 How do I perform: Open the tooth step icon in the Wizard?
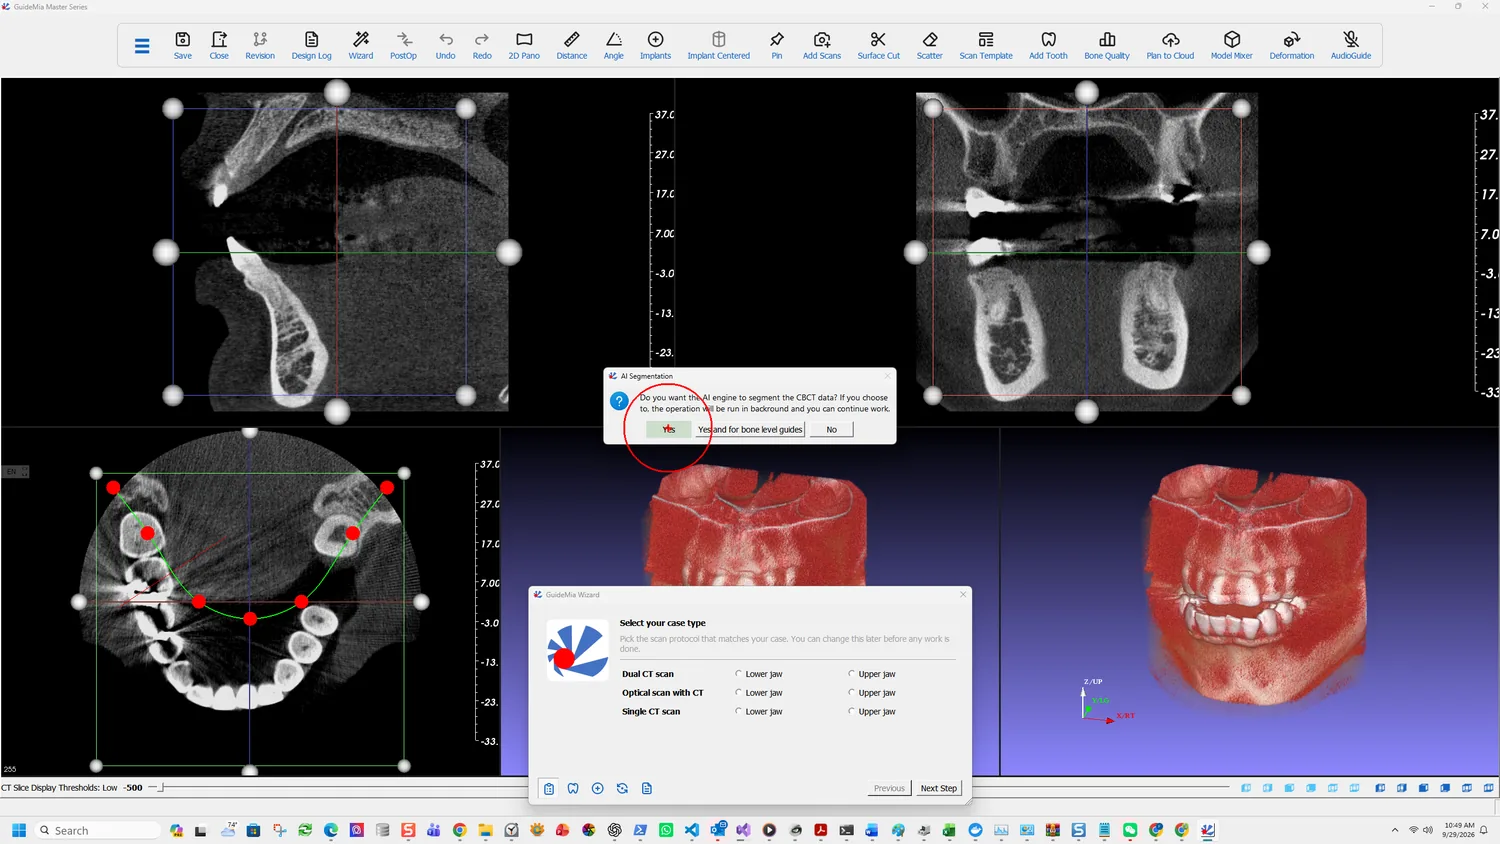(573, 789)
